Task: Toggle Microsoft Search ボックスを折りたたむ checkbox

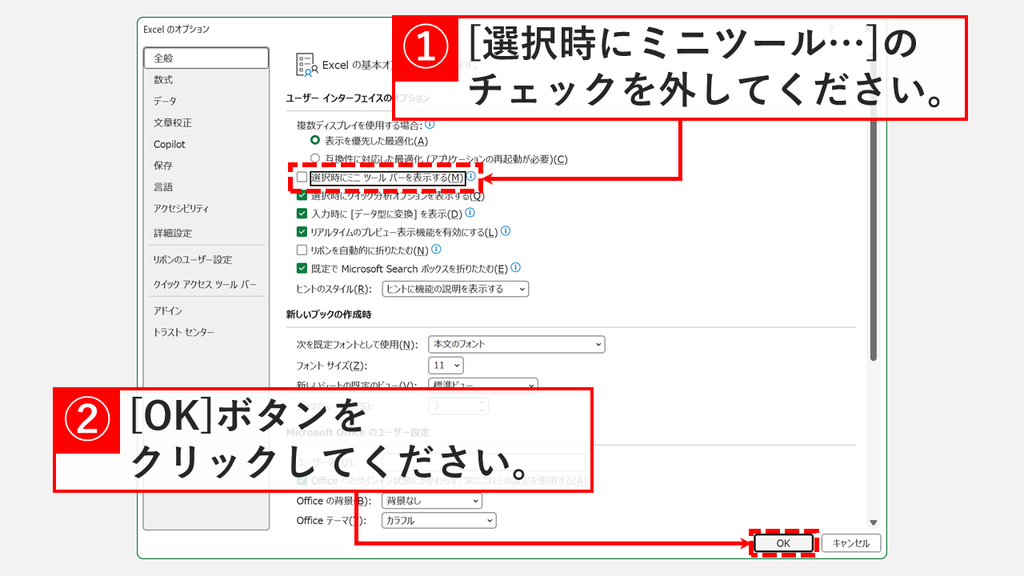Action: click(x=302, y=268)
